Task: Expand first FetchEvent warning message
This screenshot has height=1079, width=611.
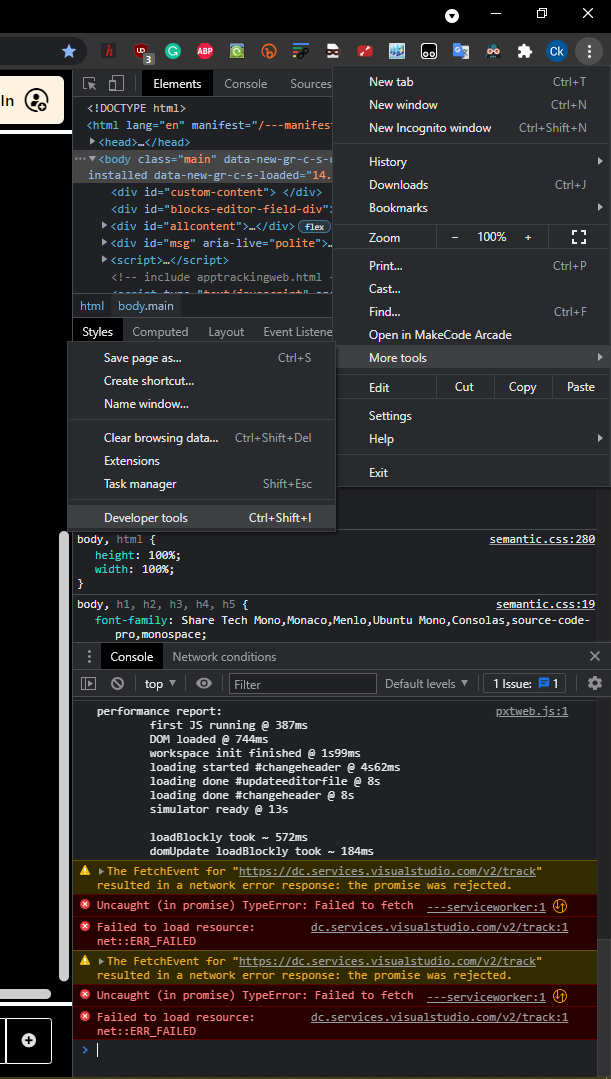Action: 102,871
